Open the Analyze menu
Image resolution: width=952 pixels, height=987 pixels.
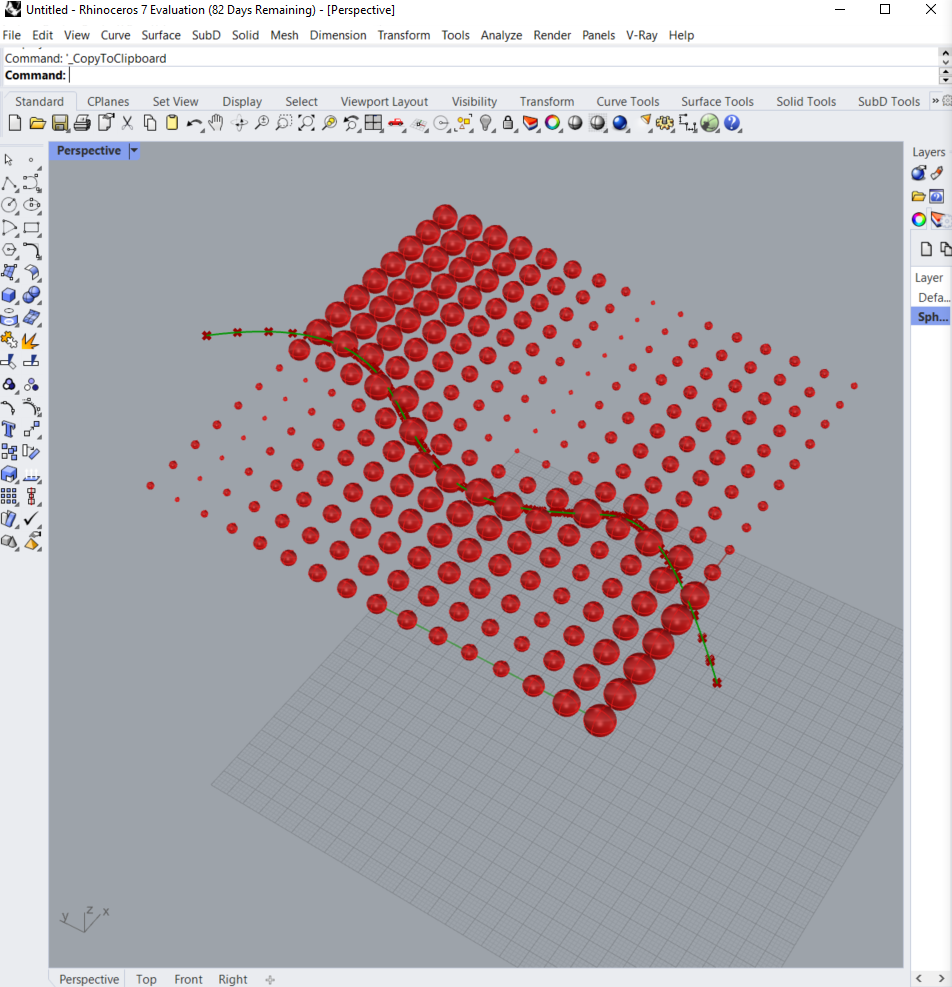coord(501,35)
